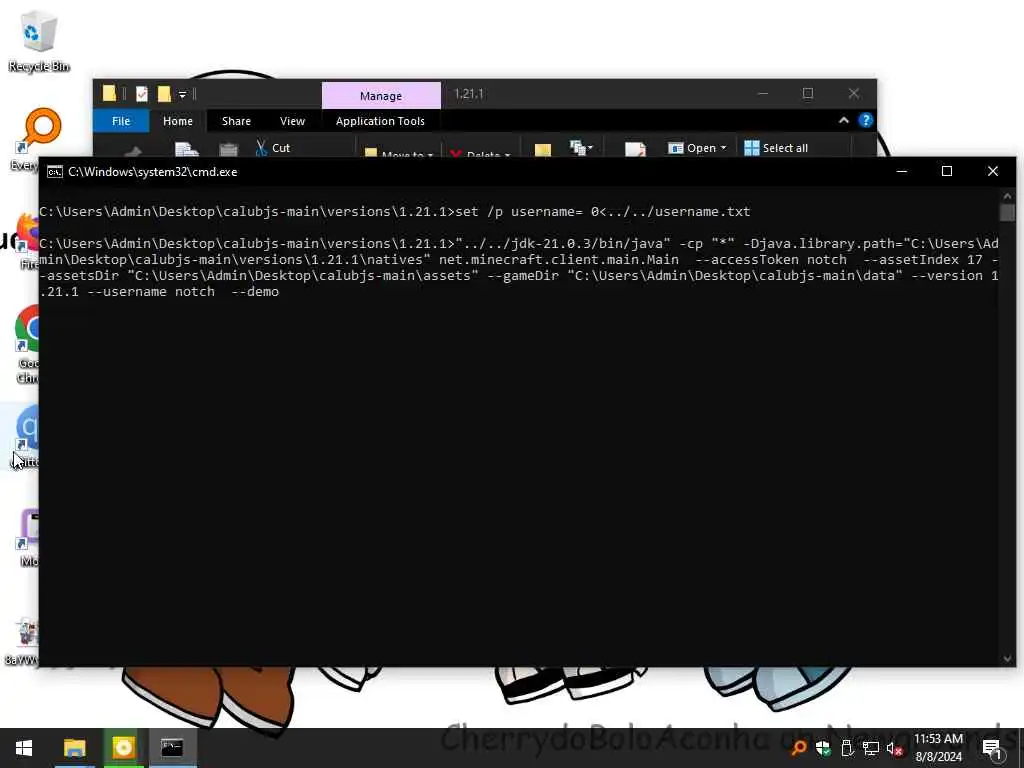Click the muted volume tray icon

click(895, 748)
